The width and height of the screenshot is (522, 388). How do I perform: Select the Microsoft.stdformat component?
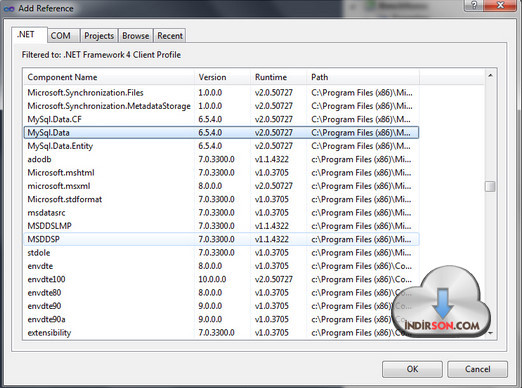click(x=221, y=199)
